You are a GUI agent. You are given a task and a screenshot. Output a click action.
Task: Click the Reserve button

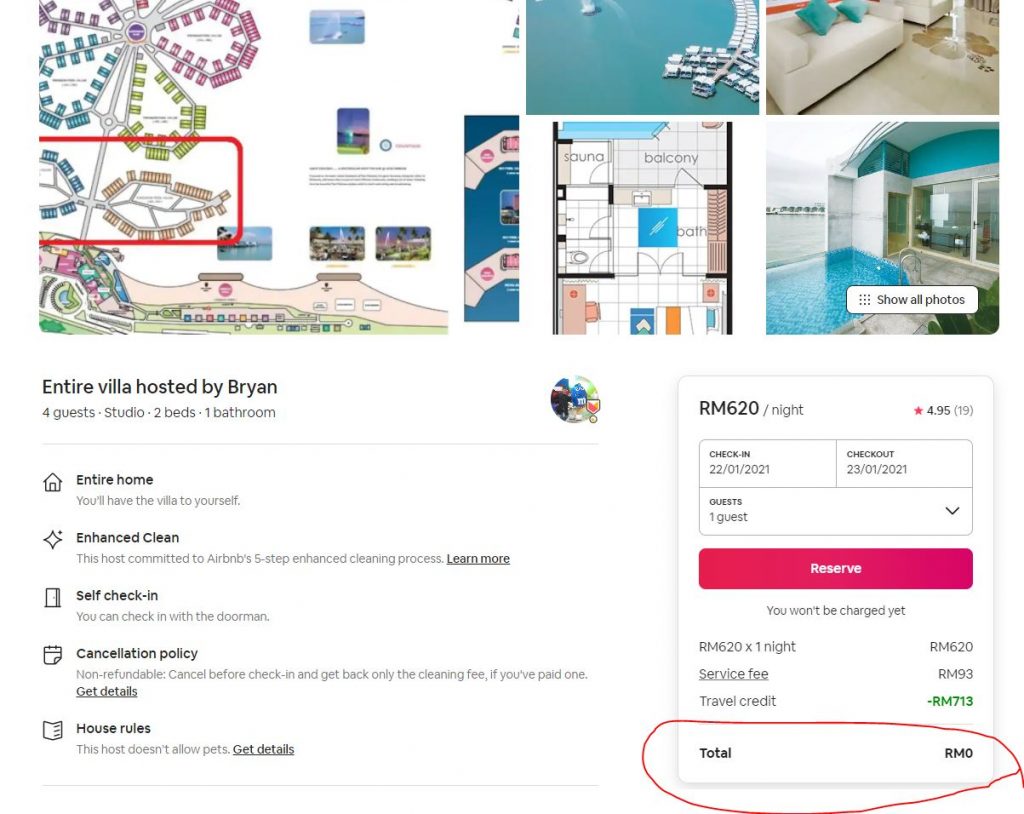[835, 568]
